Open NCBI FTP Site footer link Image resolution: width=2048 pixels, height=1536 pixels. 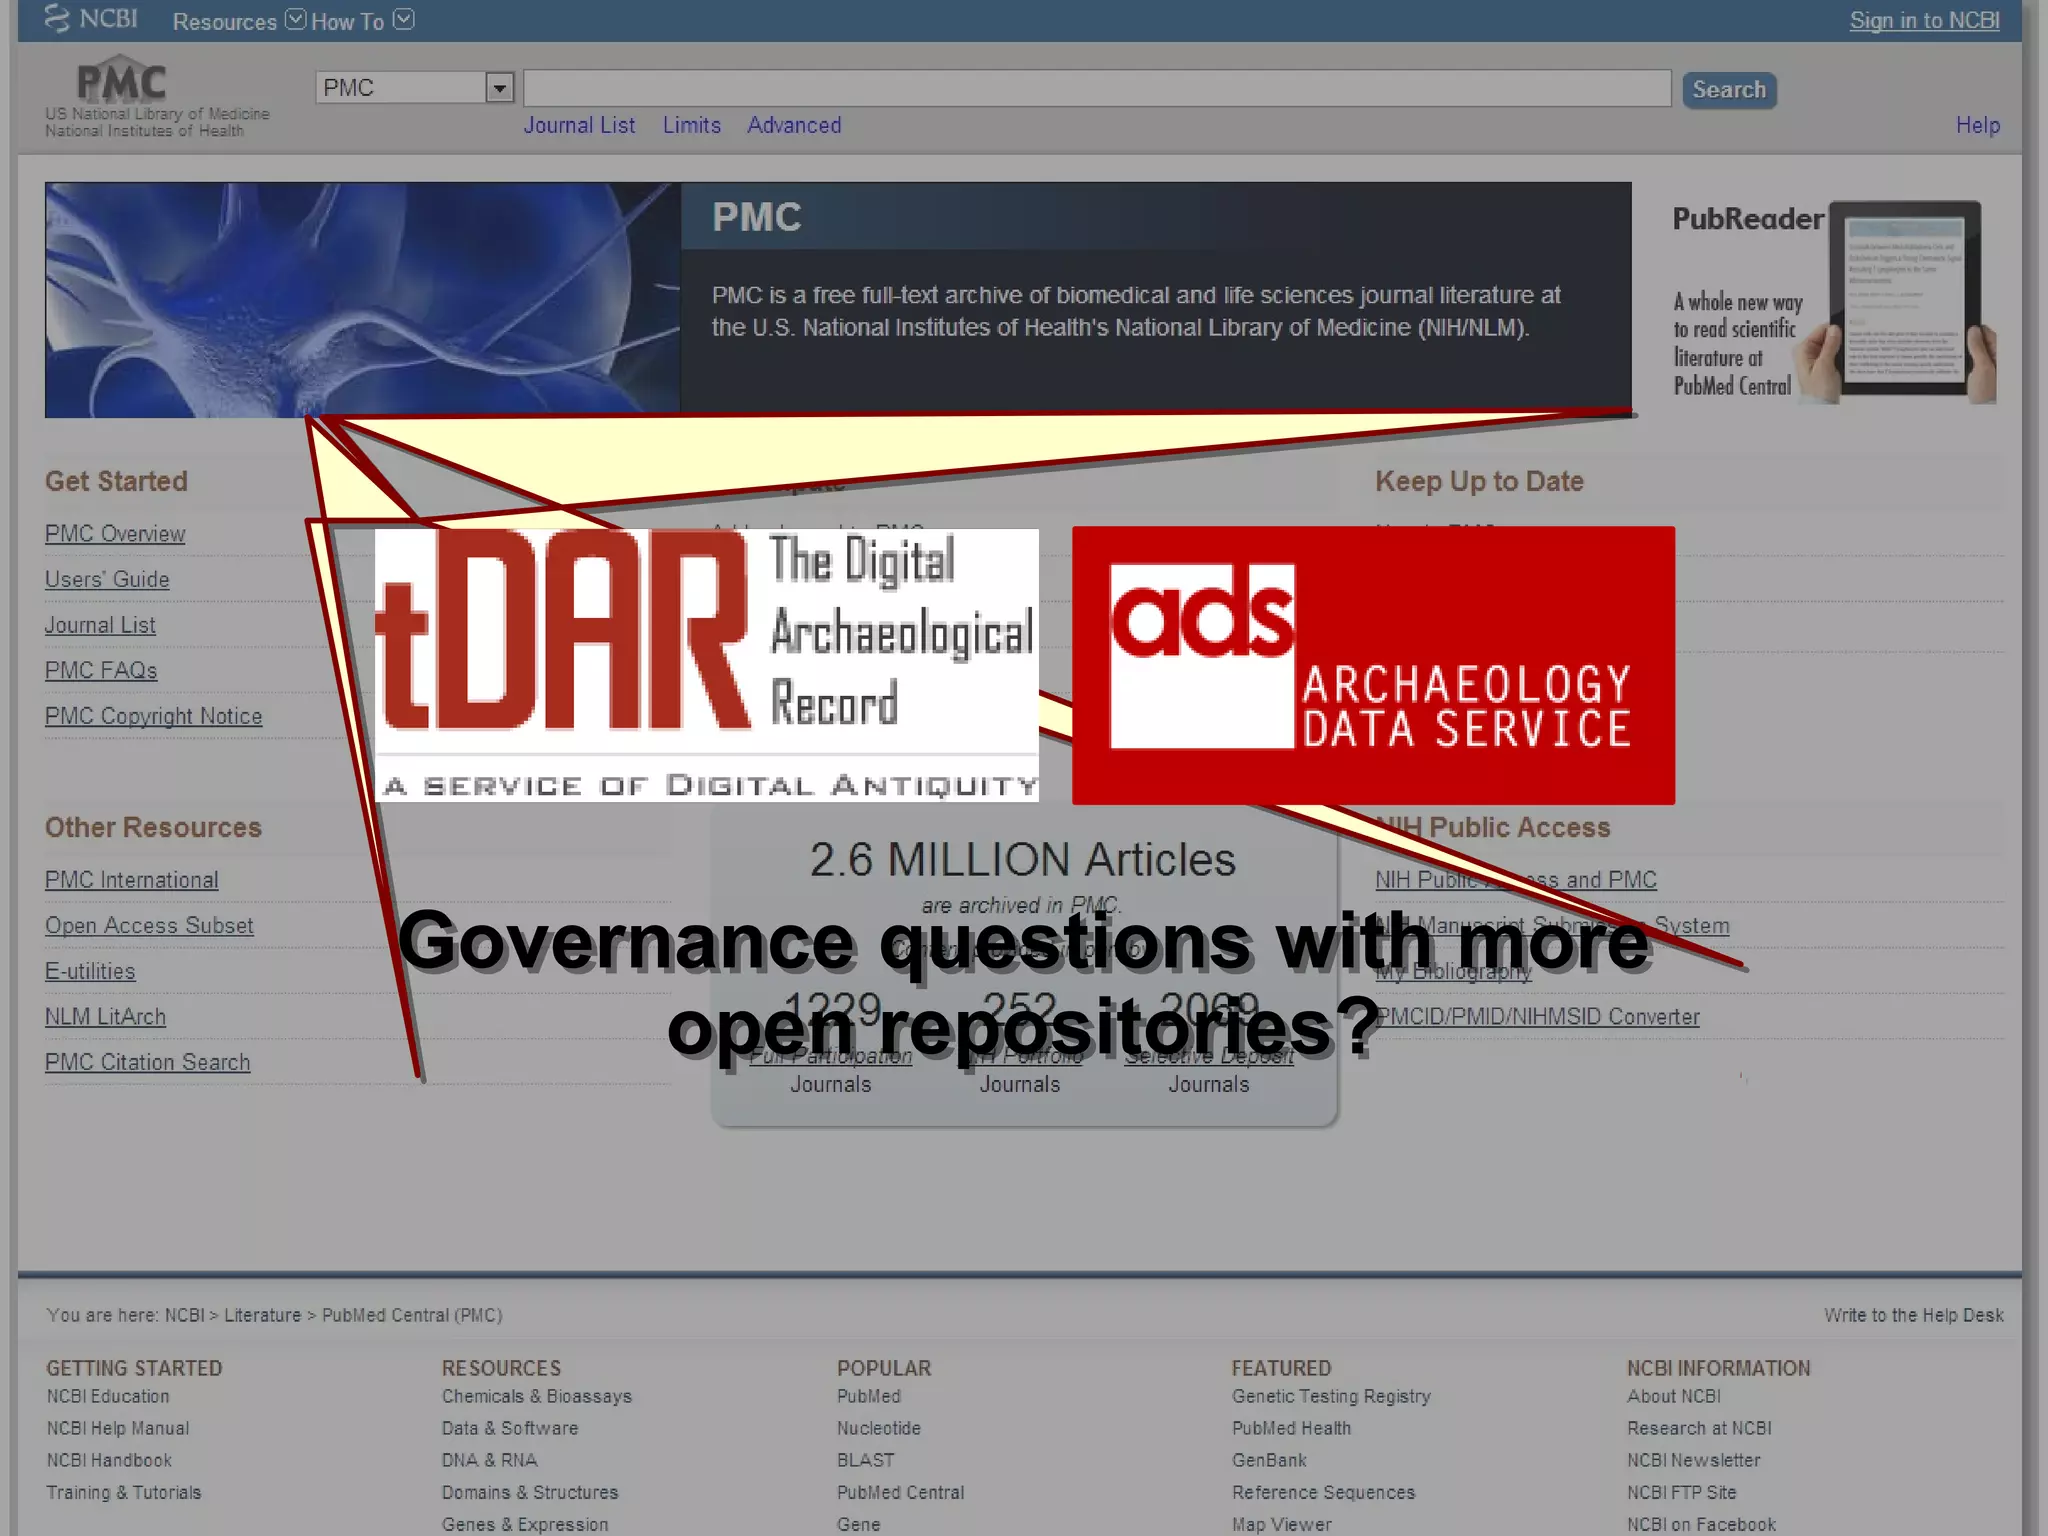[1681, 1492]
